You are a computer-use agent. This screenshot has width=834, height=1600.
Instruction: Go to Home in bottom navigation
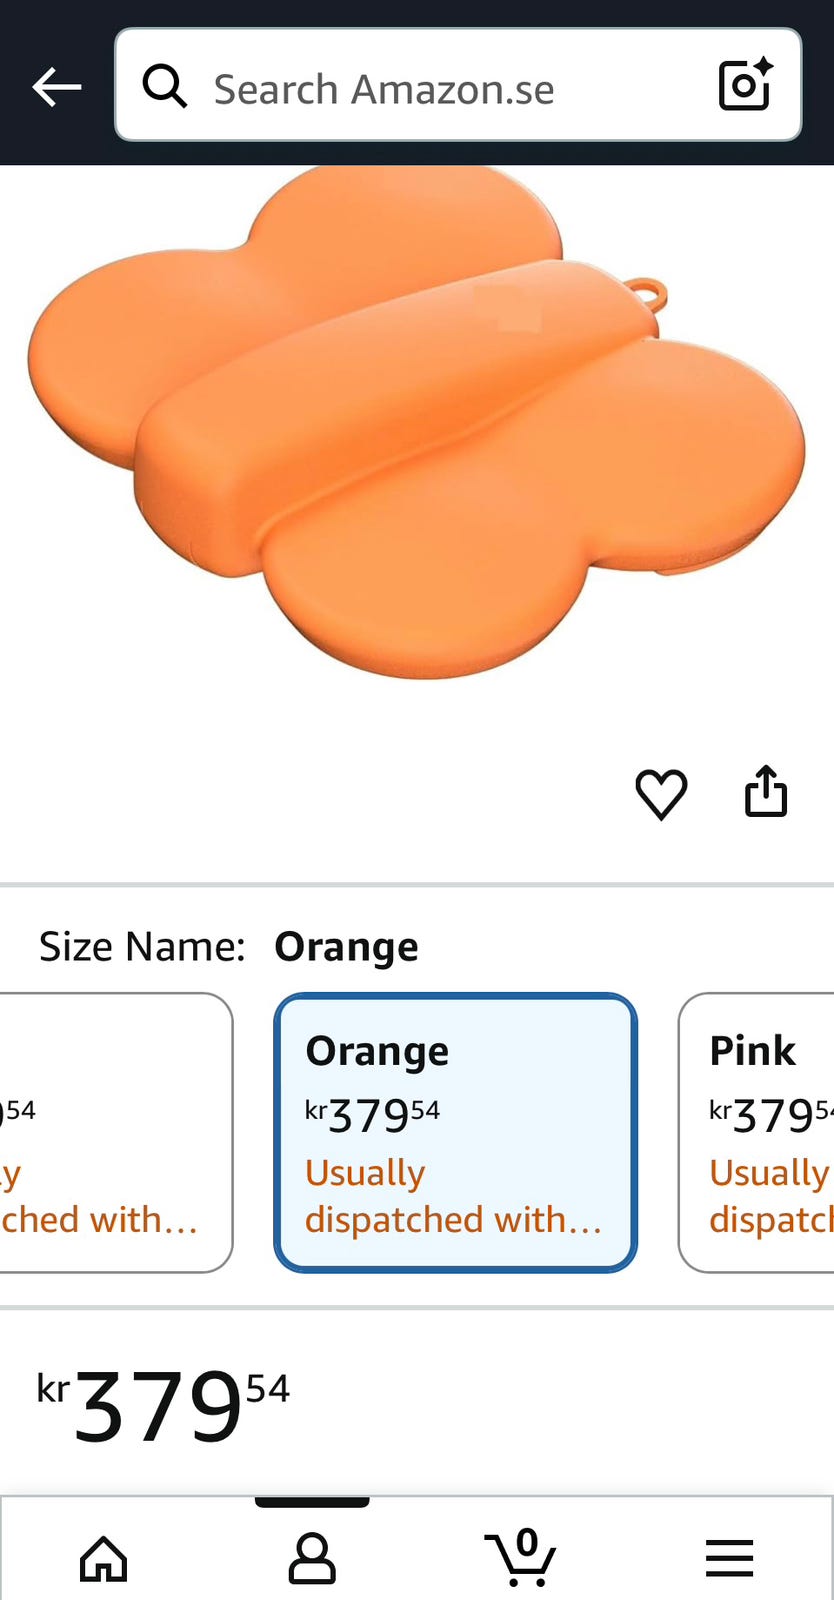point(104,1558)
